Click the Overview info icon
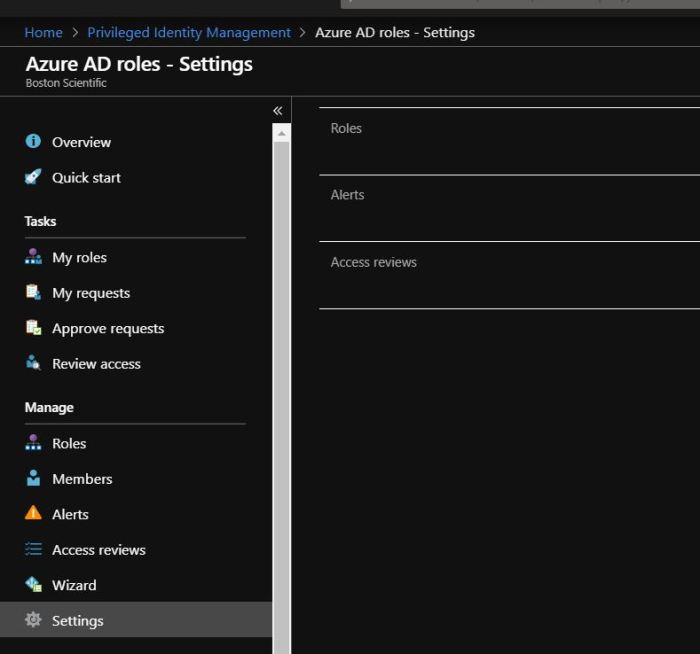 33,142
